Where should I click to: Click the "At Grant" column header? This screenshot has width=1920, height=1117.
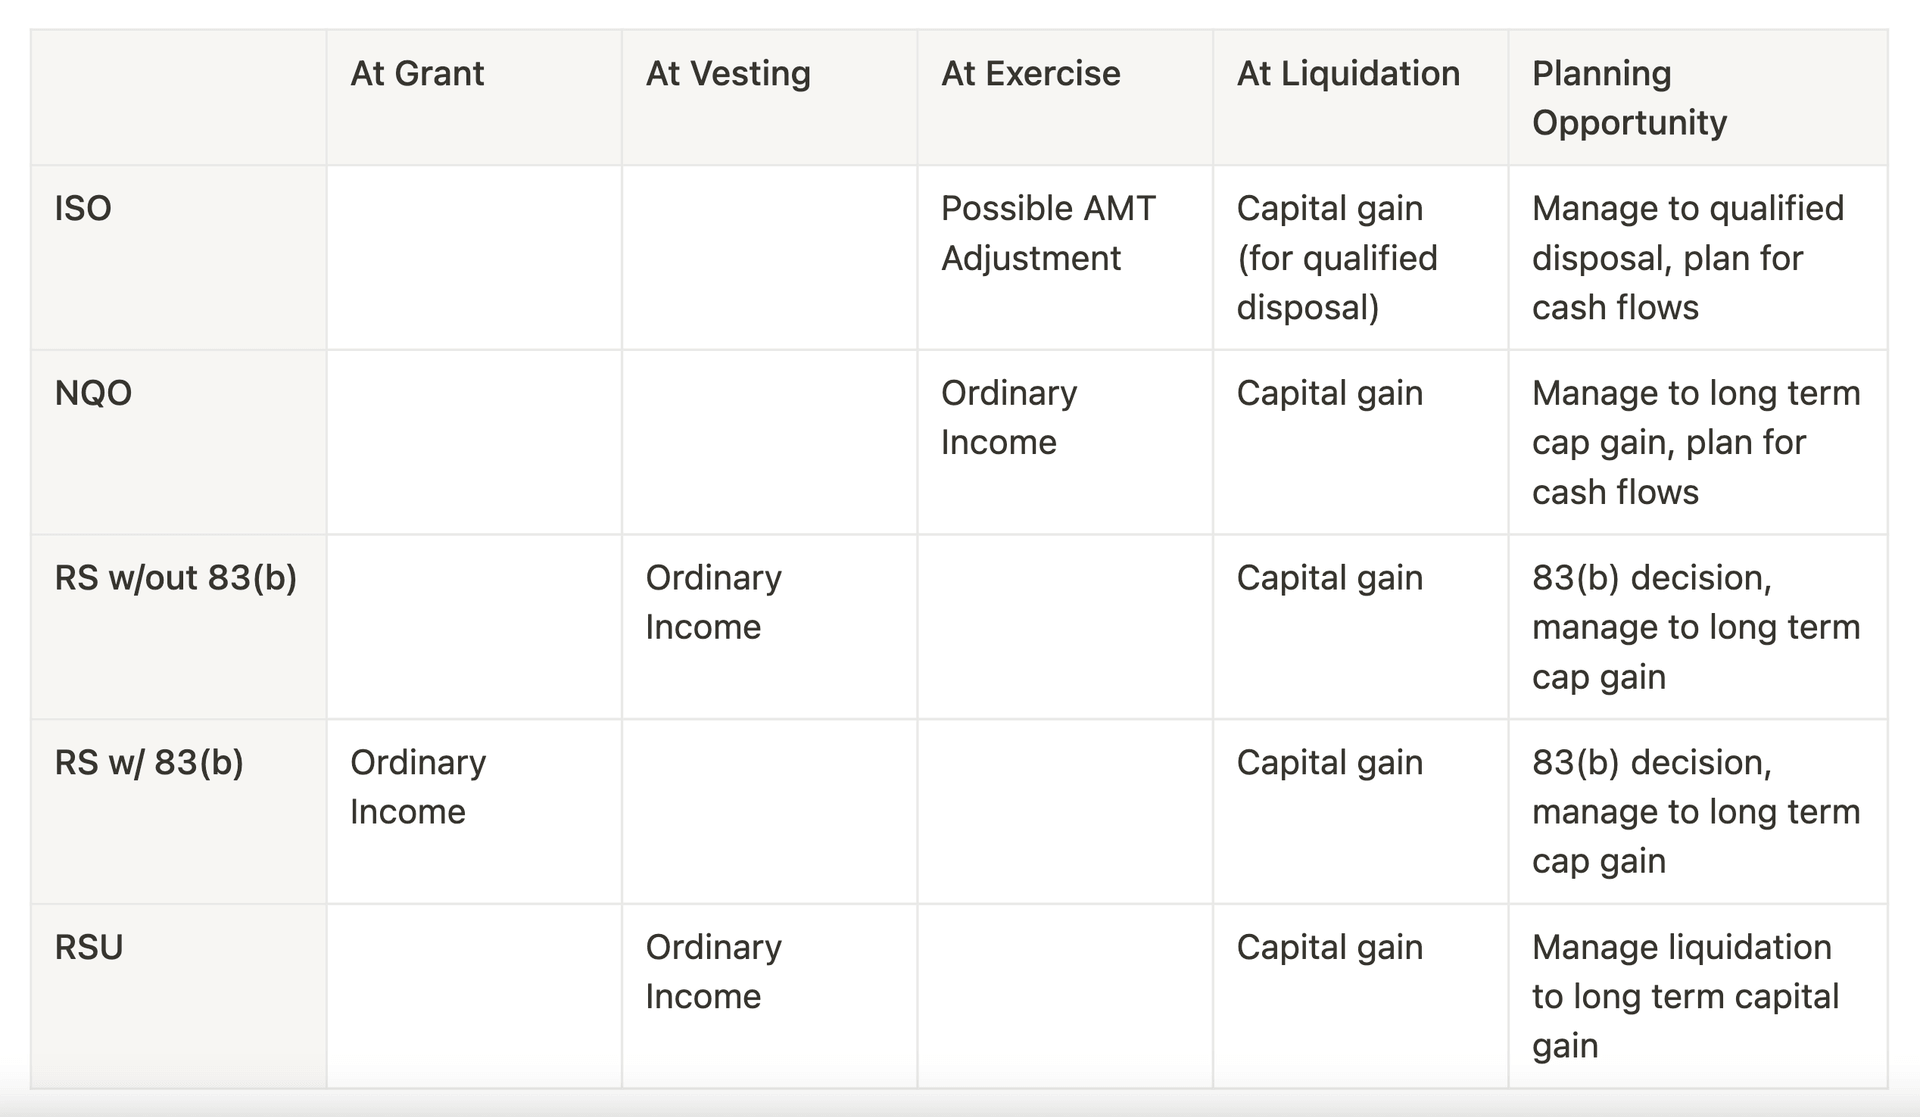tap(474, 98)
